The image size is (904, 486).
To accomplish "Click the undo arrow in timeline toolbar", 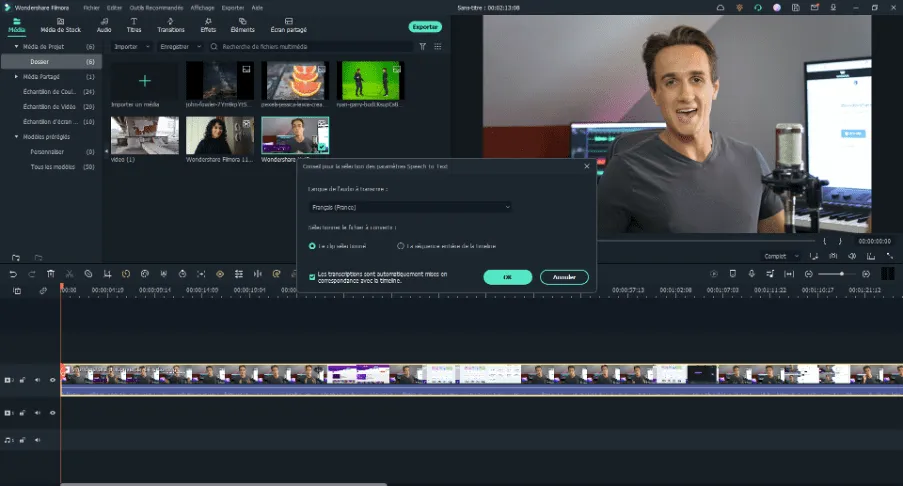I will (x=13, y=274).
